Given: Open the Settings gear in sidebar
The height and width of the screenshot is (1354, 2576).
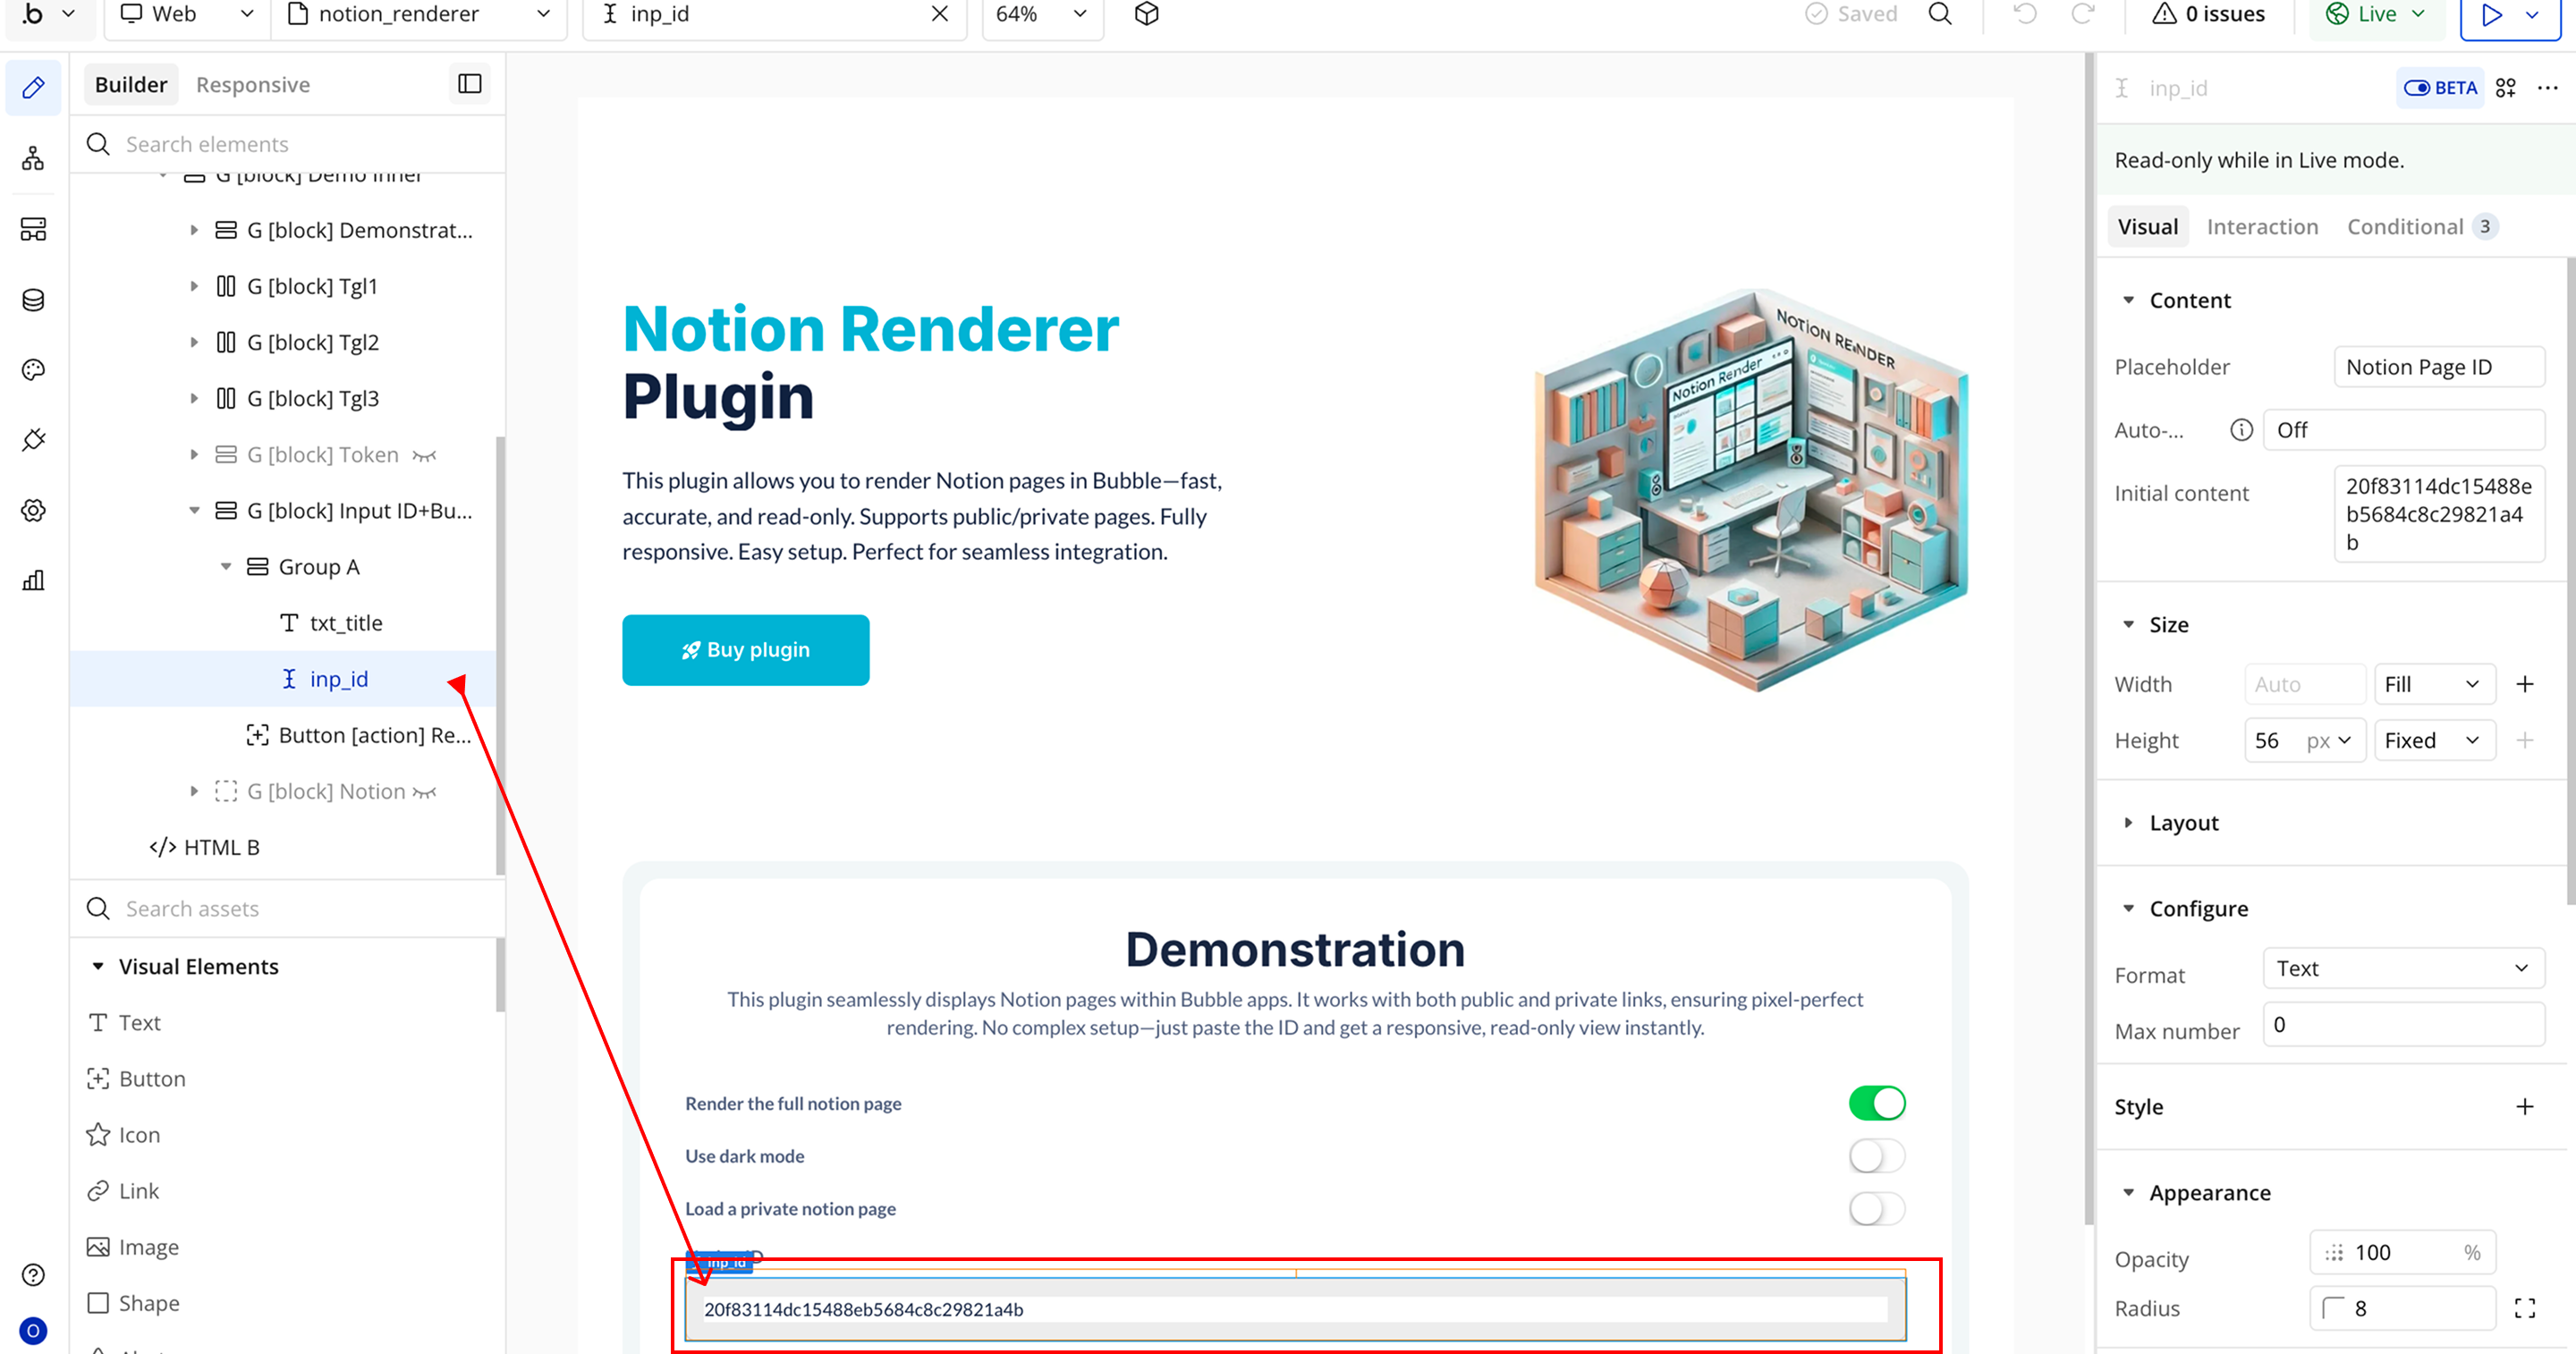Looking at the screenshot, I should click(x=33, y=510).
